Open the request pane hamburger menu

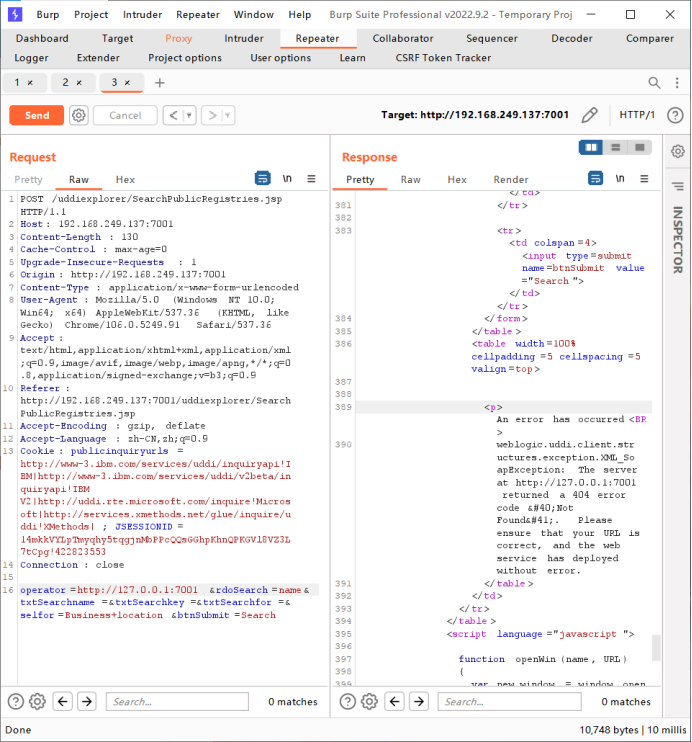[x=311, y=178]
